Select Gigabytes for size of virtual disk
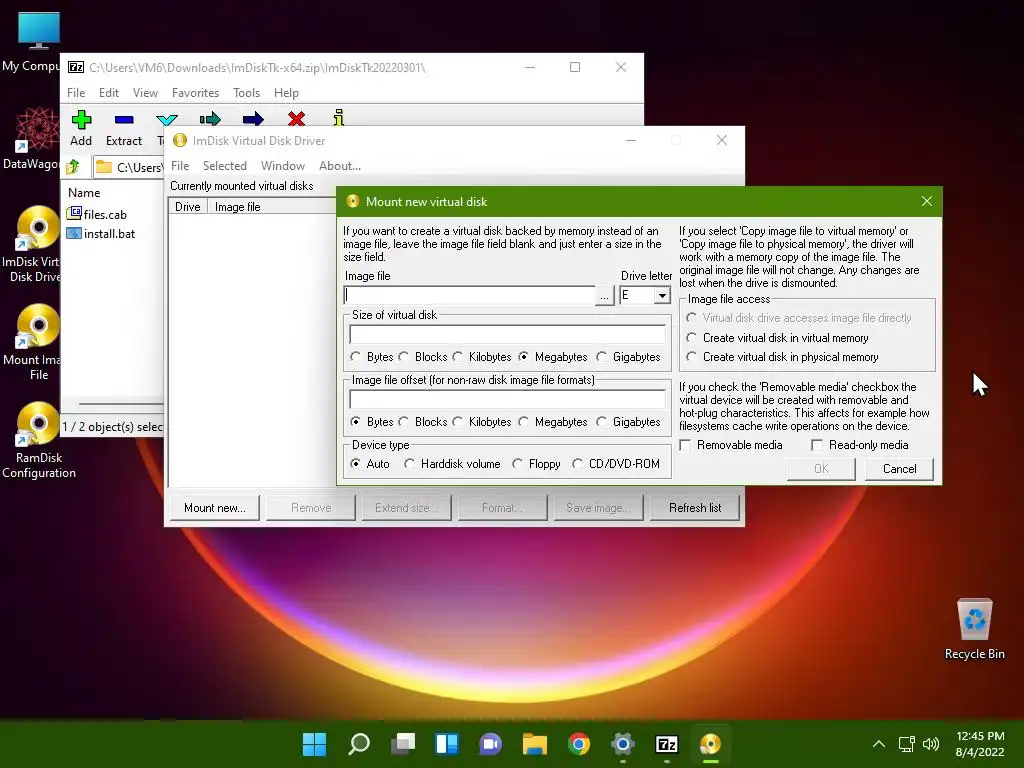The width and height of the screenshot is (1024, 768). tap(629, 357)
